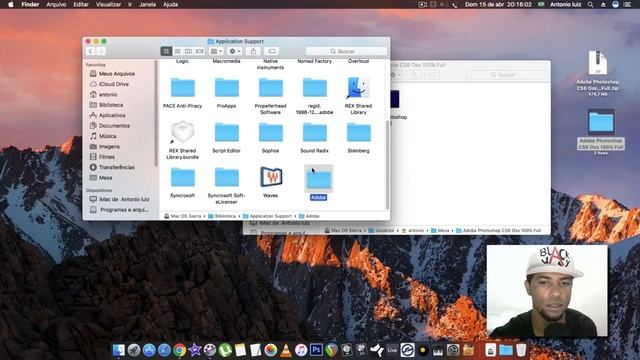Viewport: 640px width, 360px height.
Task: Click the Edit Tags toolbar button
Action: click(x=271, y=51)
